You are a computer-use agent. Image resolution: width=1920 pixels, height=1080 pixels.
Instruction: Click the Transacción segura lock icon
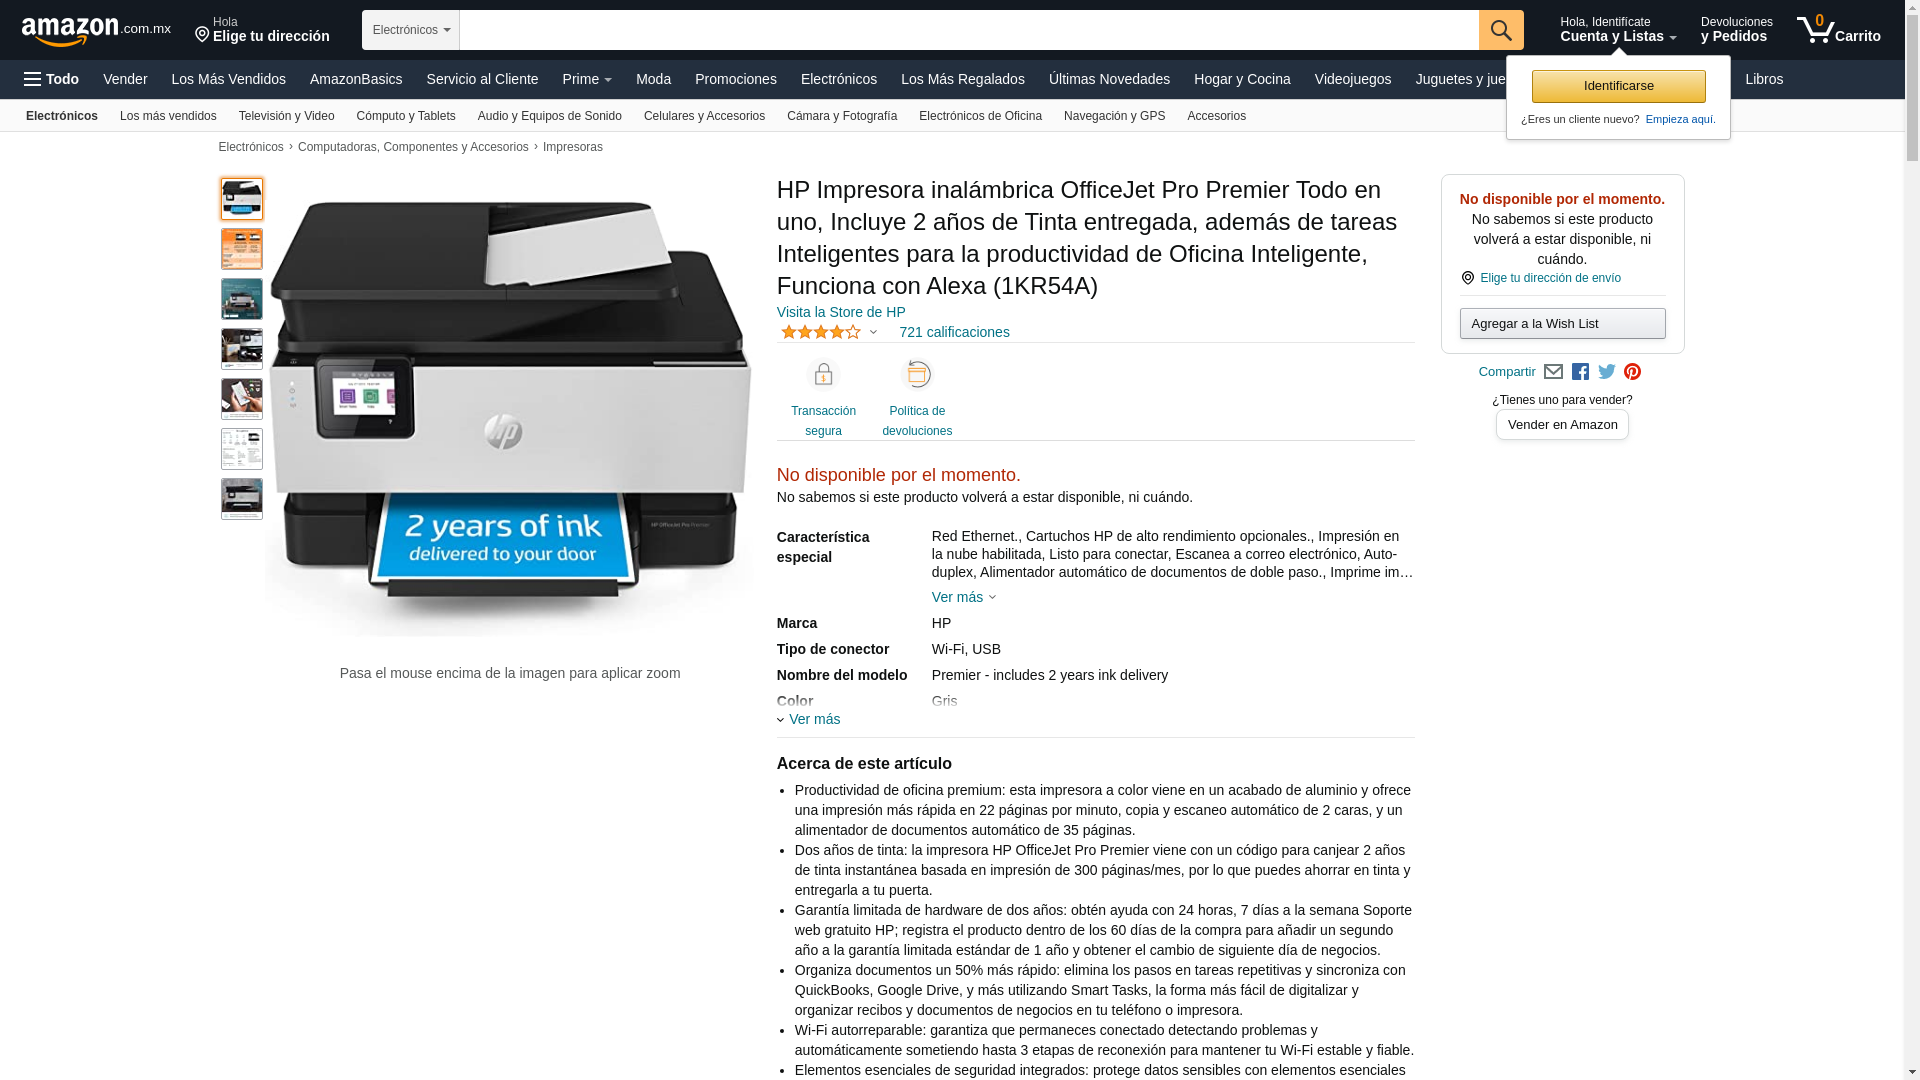823,375
